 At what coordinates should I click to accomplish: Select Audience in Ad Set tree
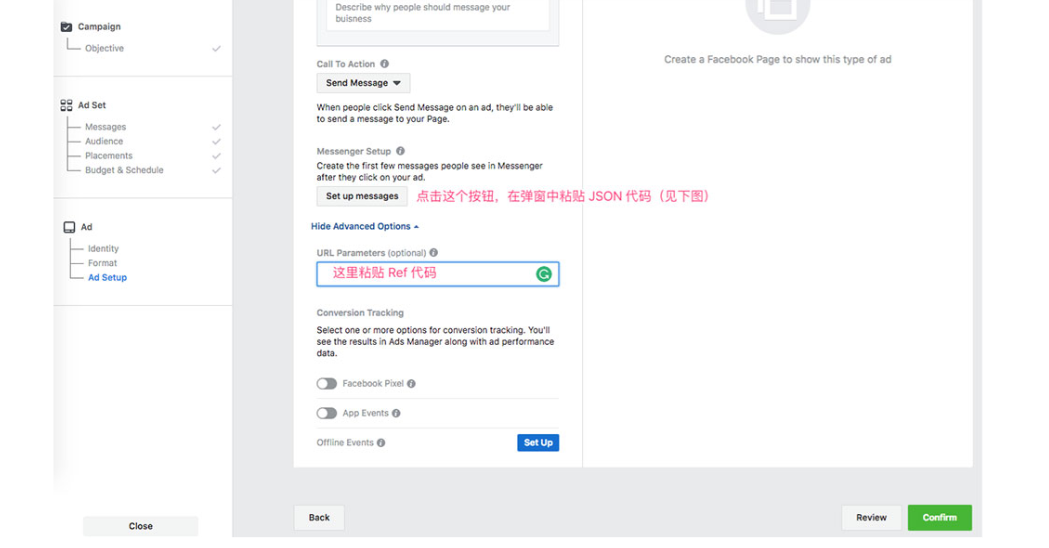[x=104, y=141]
